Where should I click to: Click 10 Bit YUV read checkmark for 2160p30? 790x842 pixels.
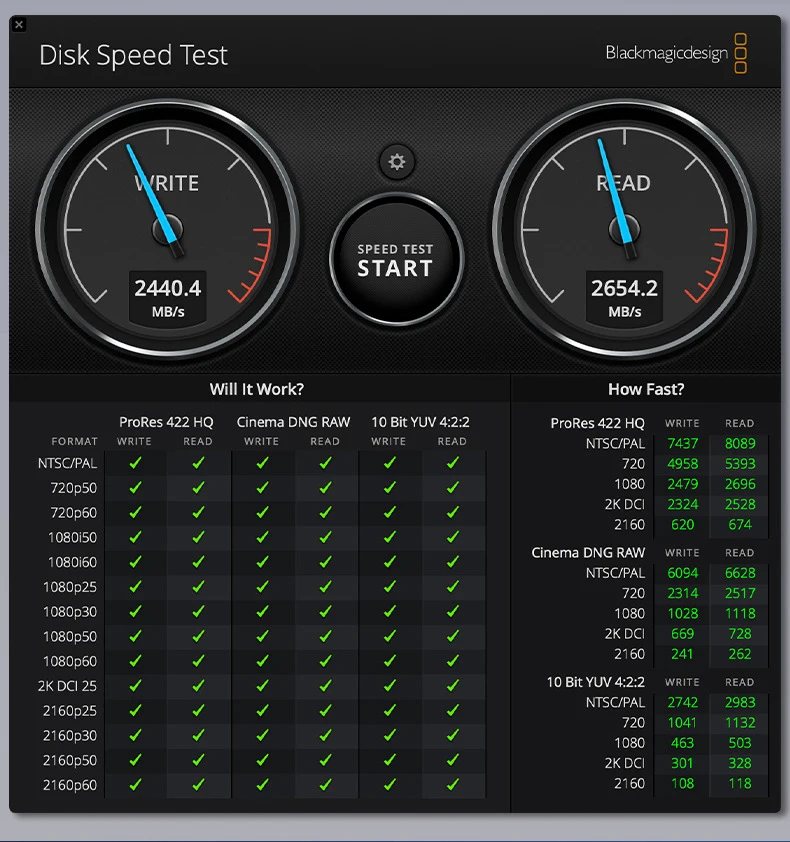click(453, 735)
